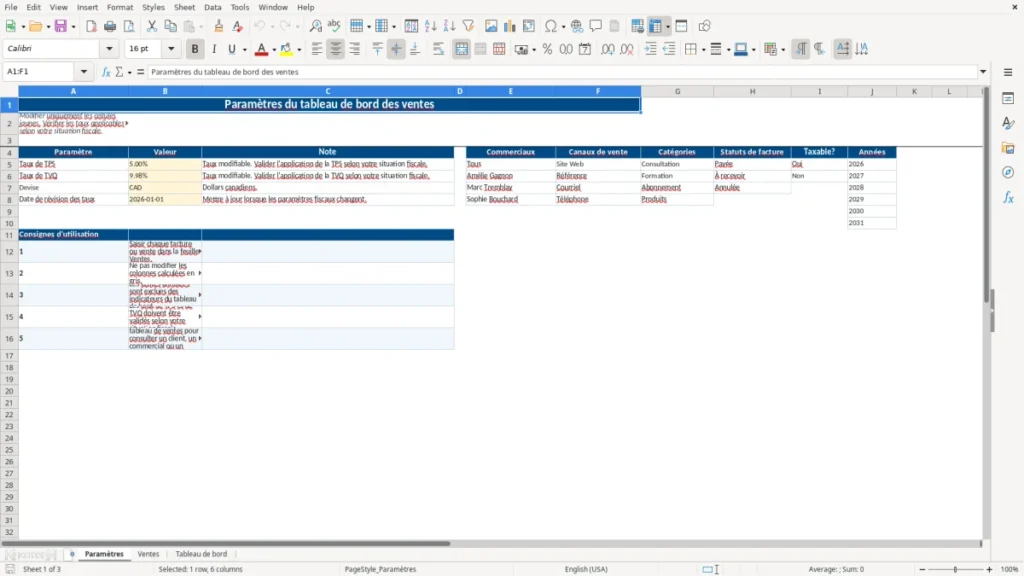Toggle Bold formatting

[x=195, y=49]
